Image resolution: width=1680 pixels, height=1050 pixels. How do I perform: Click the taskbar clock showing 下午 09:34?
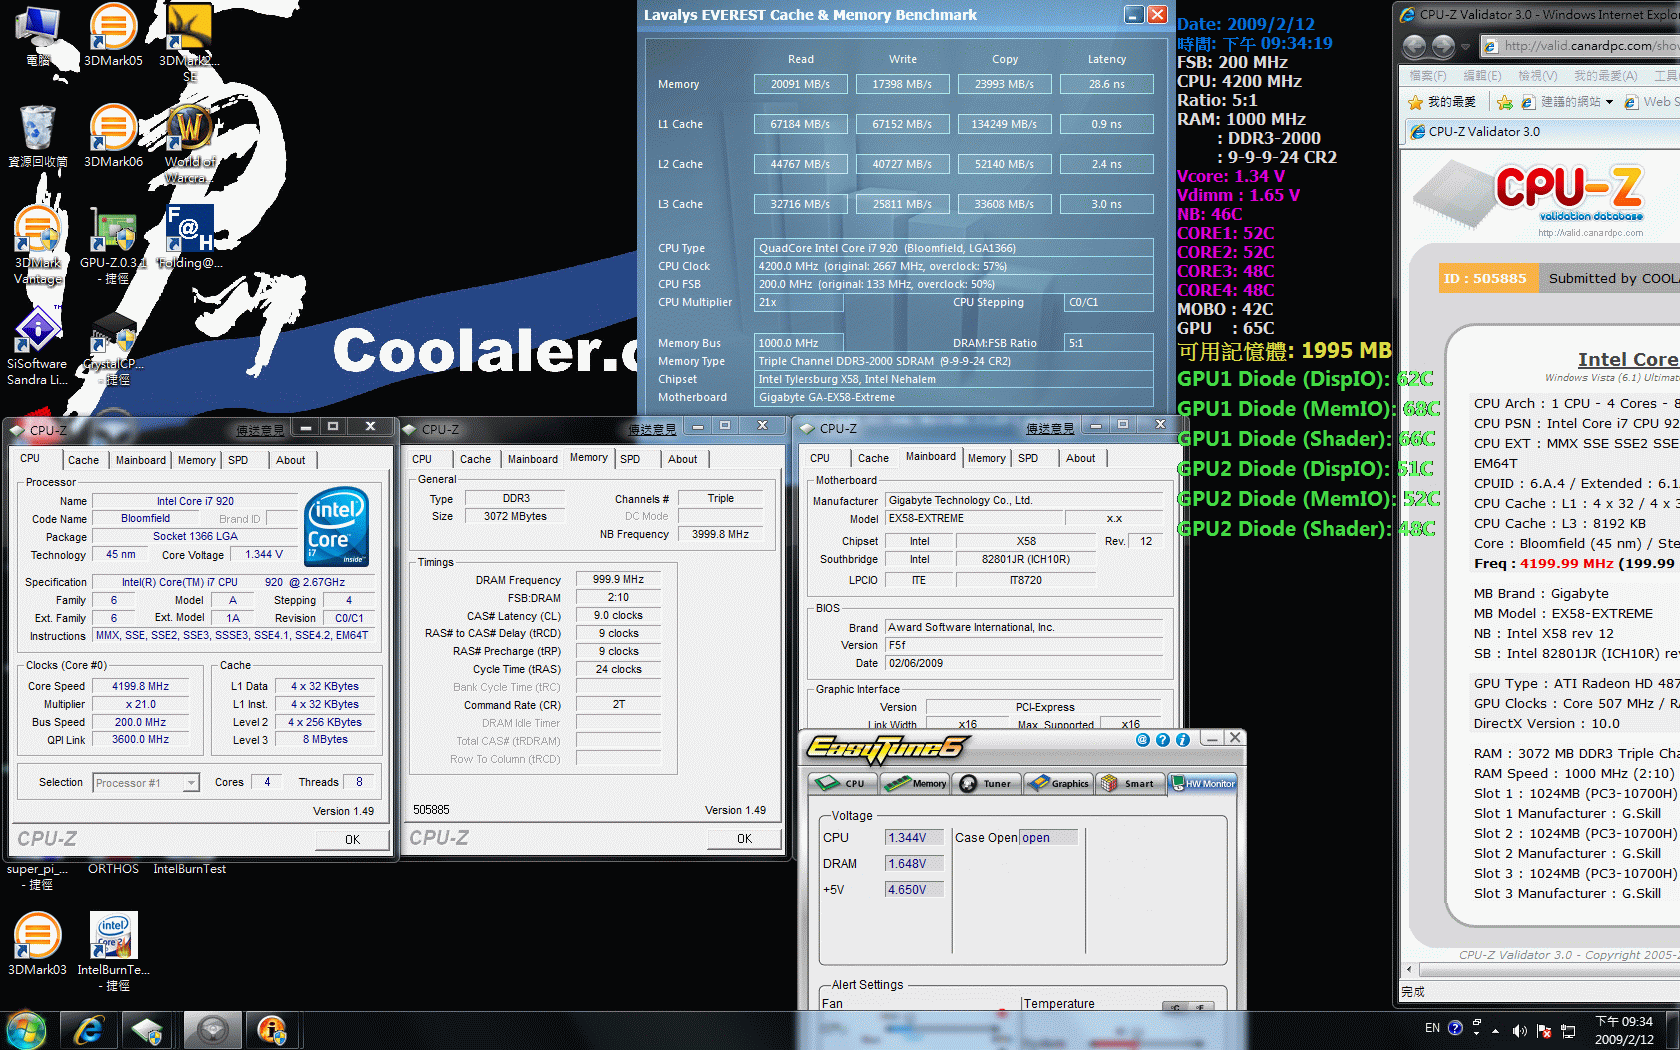(1624, 1030)
